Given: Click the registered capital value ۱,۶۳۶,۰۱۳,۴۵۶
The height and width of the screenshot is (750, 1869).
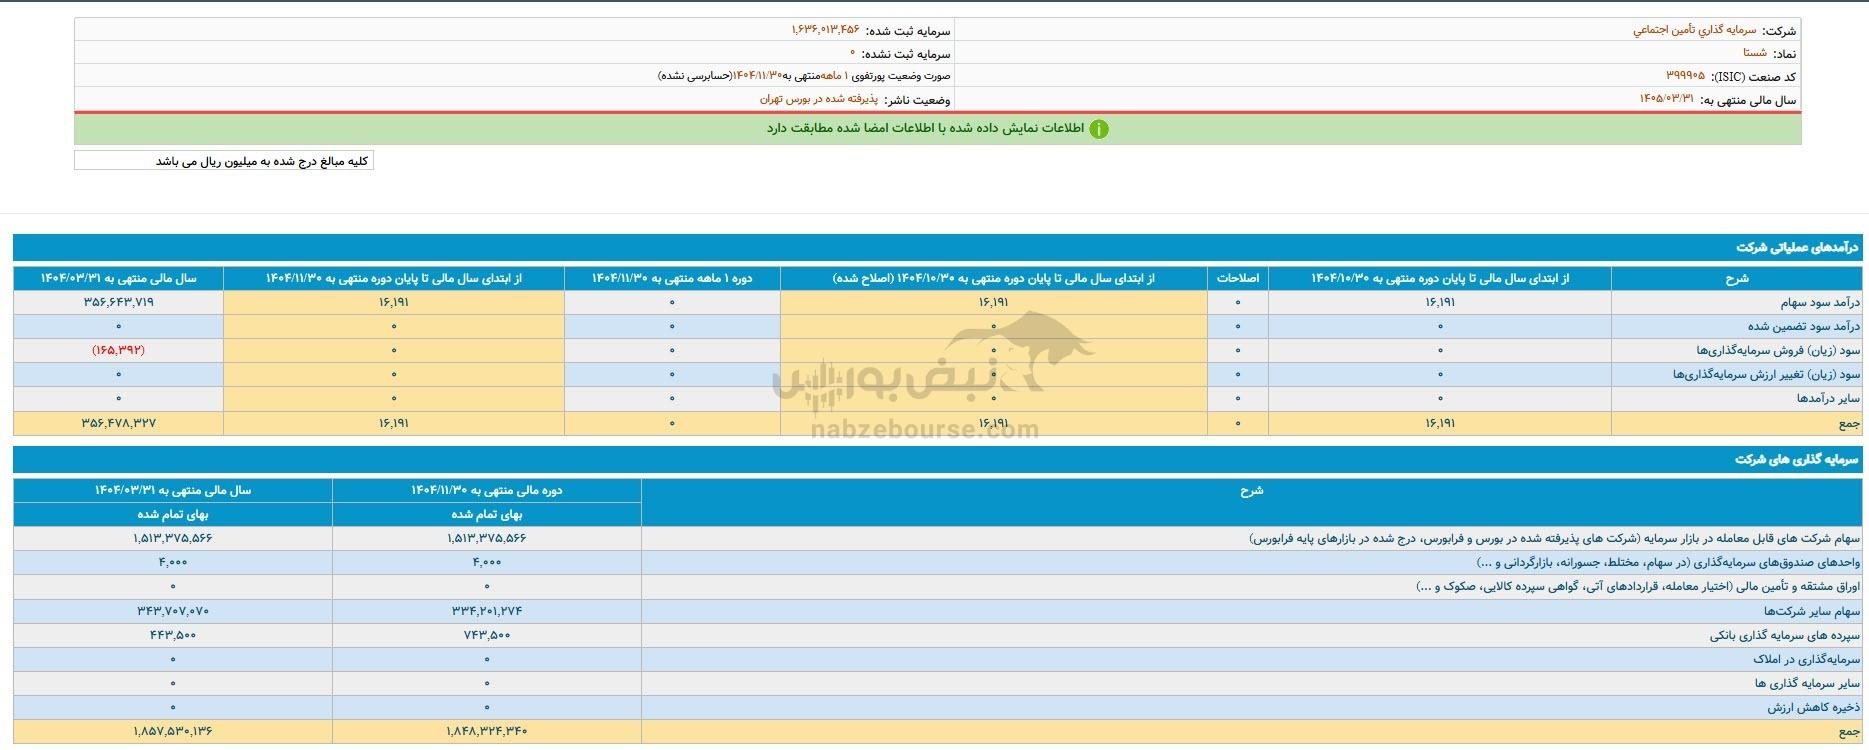Looking at the screenshot, I should [x=824, y=30].
